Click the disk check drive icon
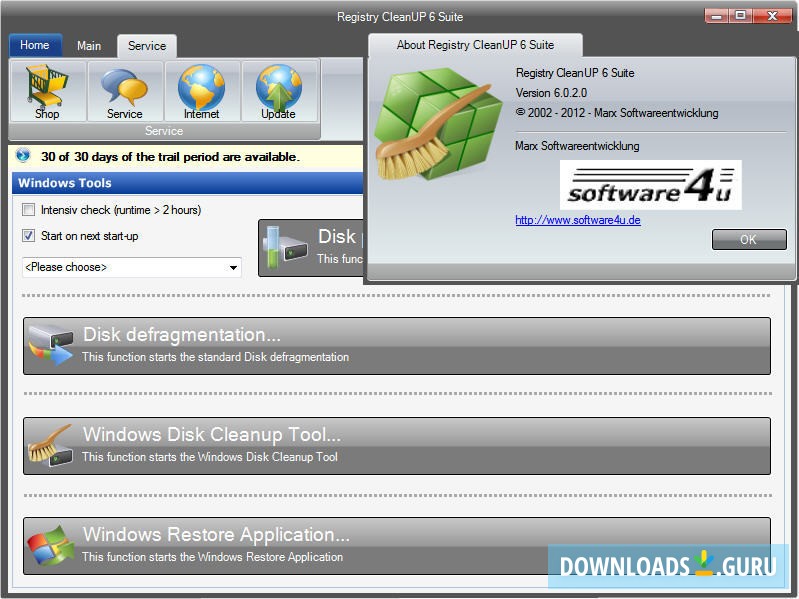 285,248
